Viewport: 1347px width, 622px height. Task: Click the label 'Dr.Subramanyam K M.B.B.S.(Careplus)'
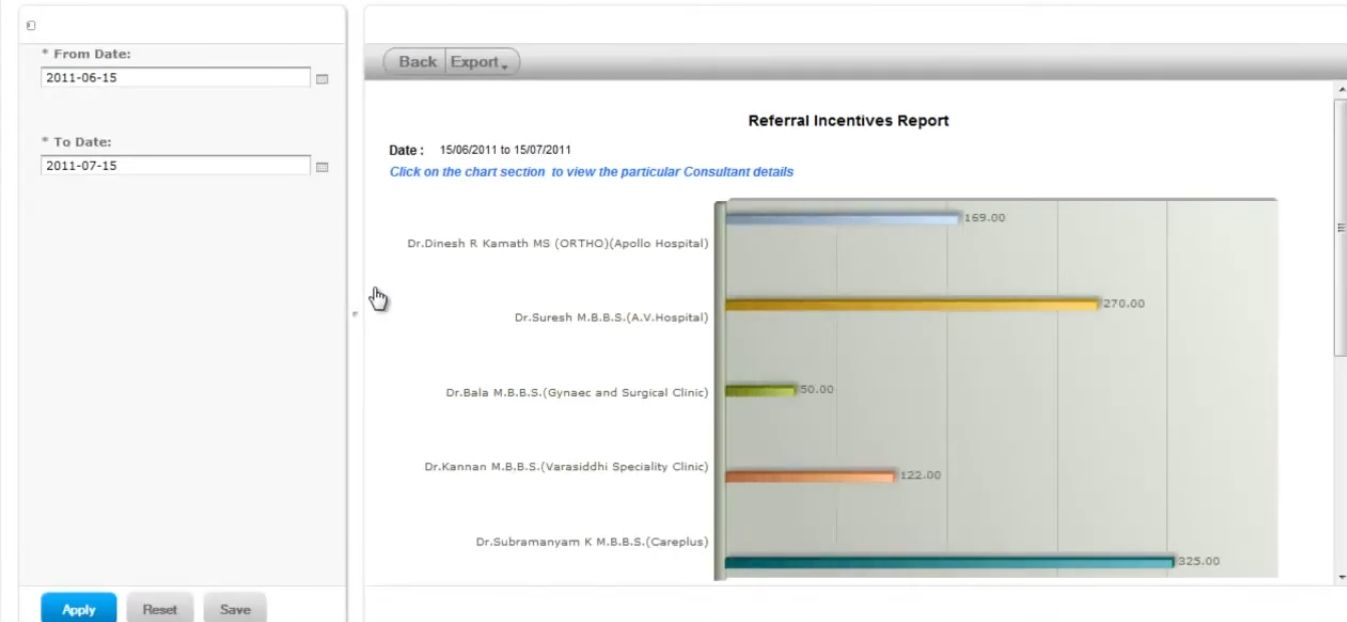(x=592, y=542)
